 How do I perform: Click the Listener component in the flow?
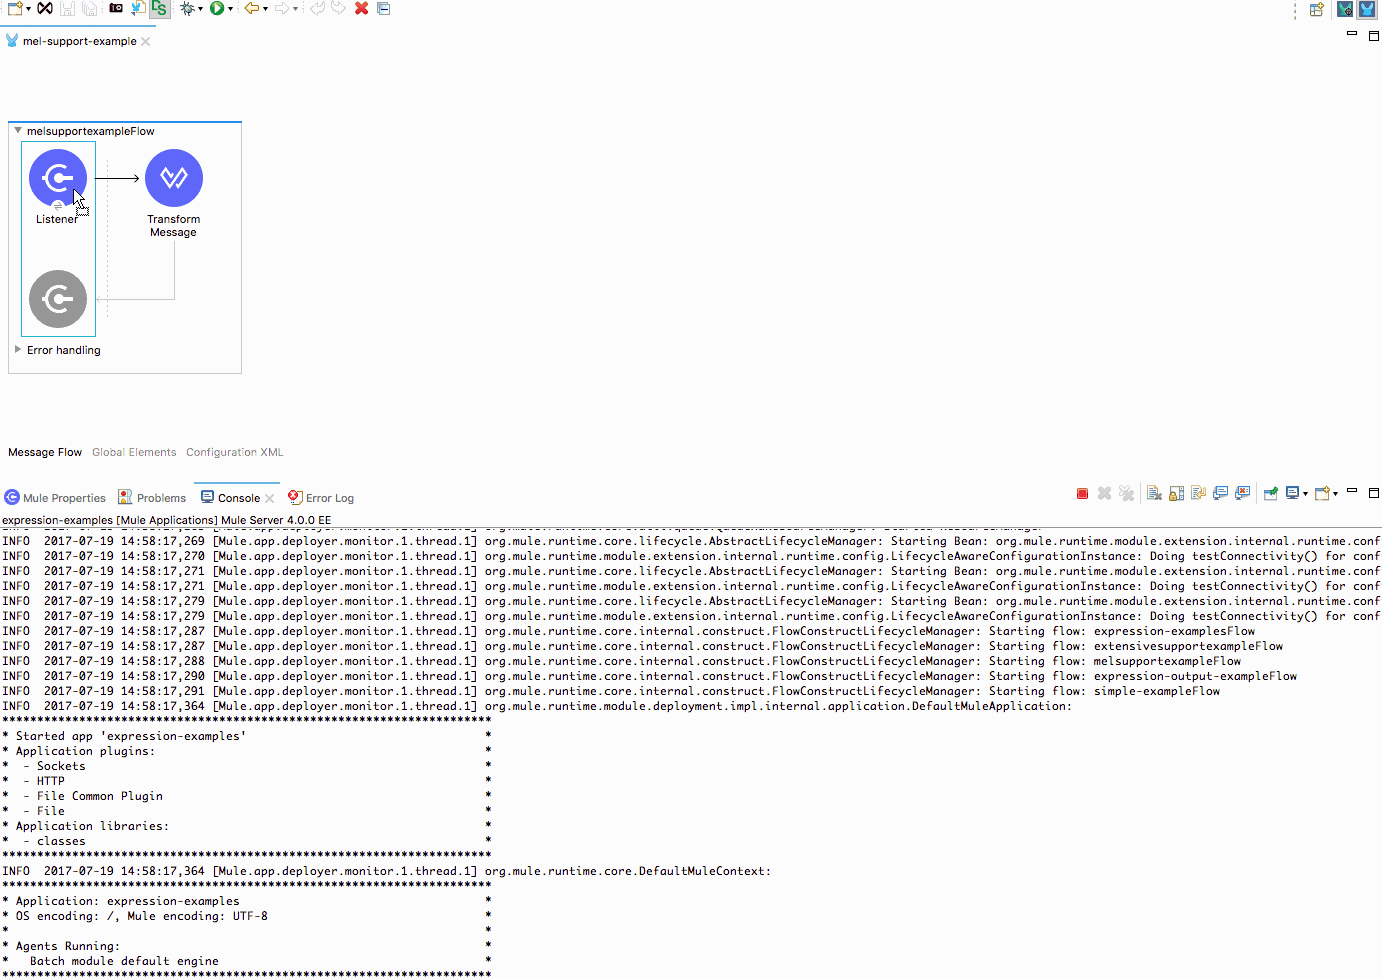pyautogui.click(x=57, y=178)
